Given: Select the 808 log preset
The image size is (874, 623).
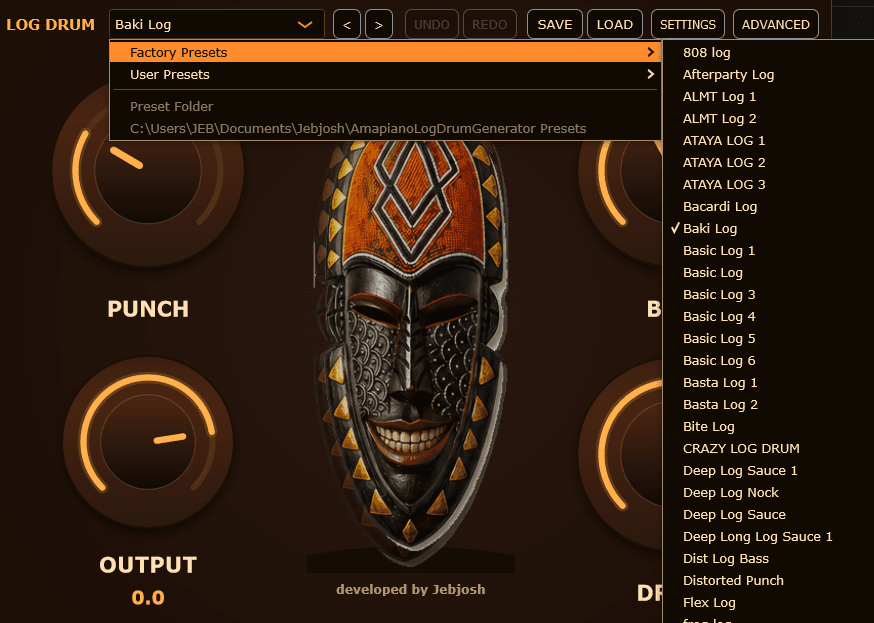Looking at the screenshot, I should 769,52.
